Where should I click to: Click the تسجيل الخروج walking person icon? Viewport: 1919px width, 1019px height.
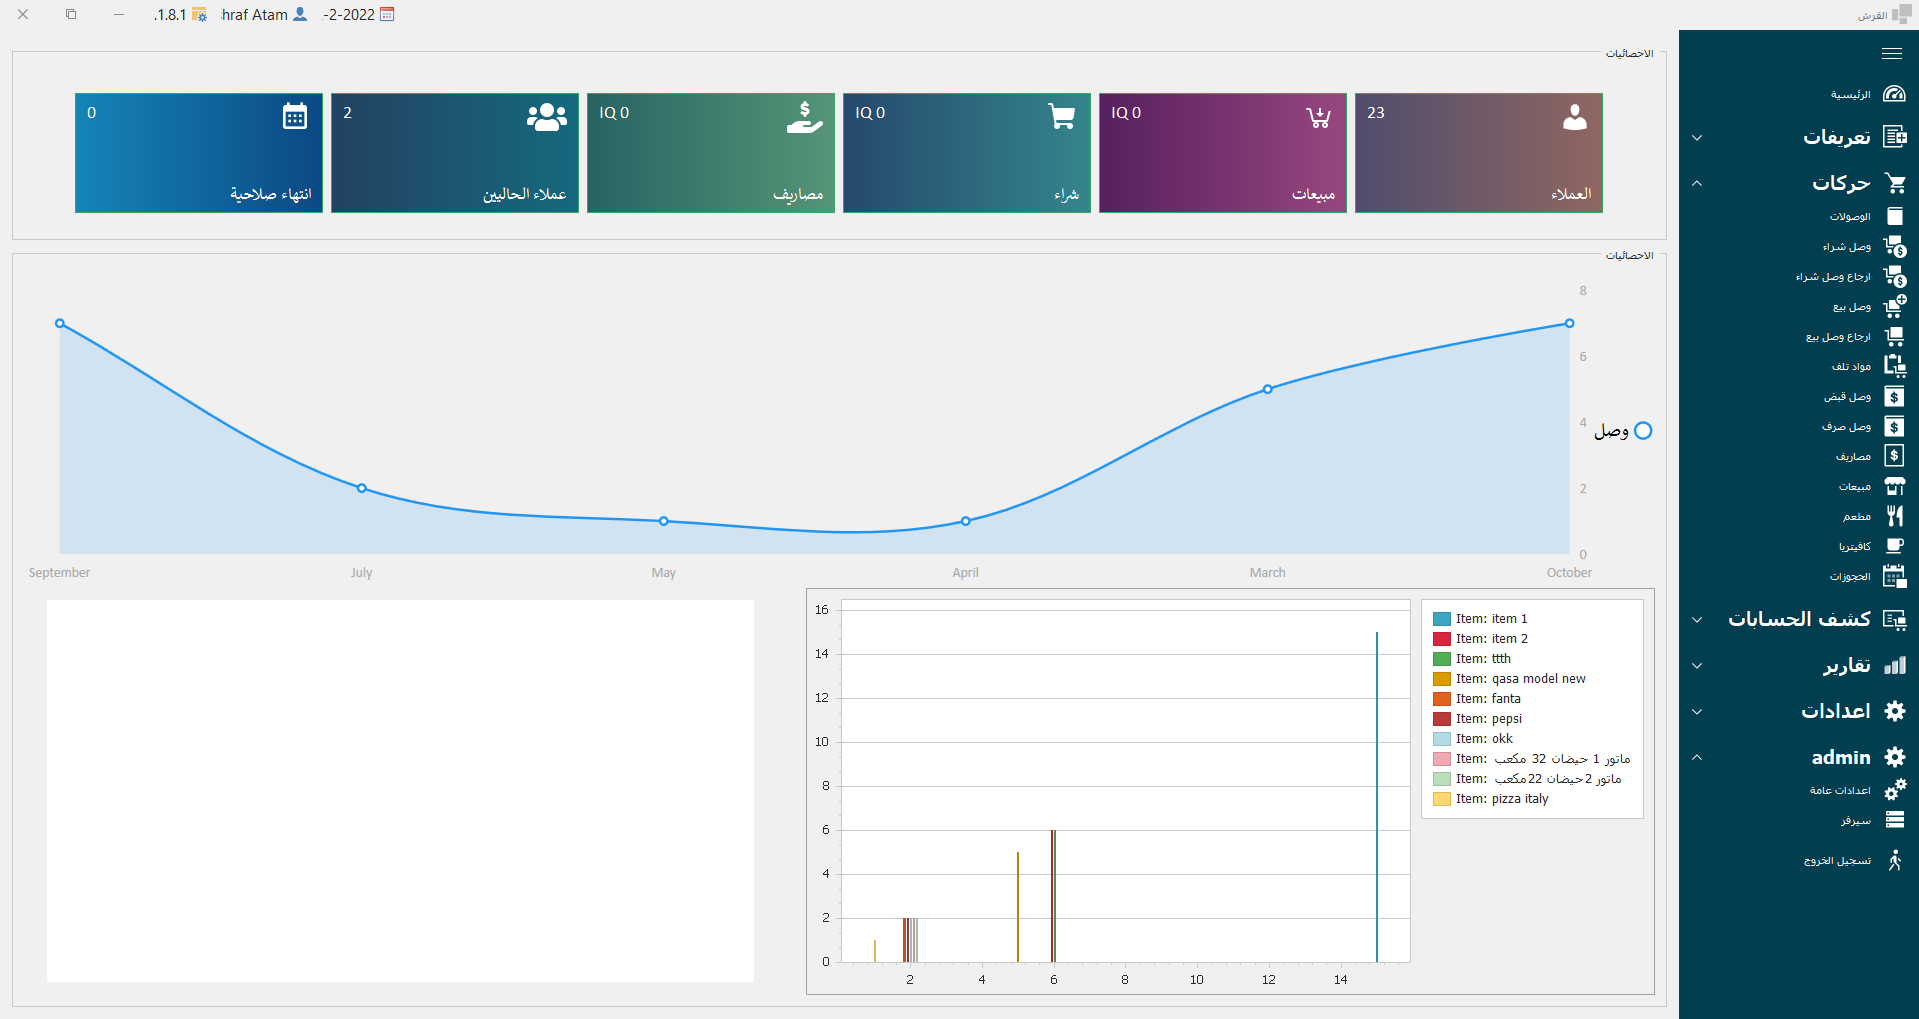(1894, 860)
